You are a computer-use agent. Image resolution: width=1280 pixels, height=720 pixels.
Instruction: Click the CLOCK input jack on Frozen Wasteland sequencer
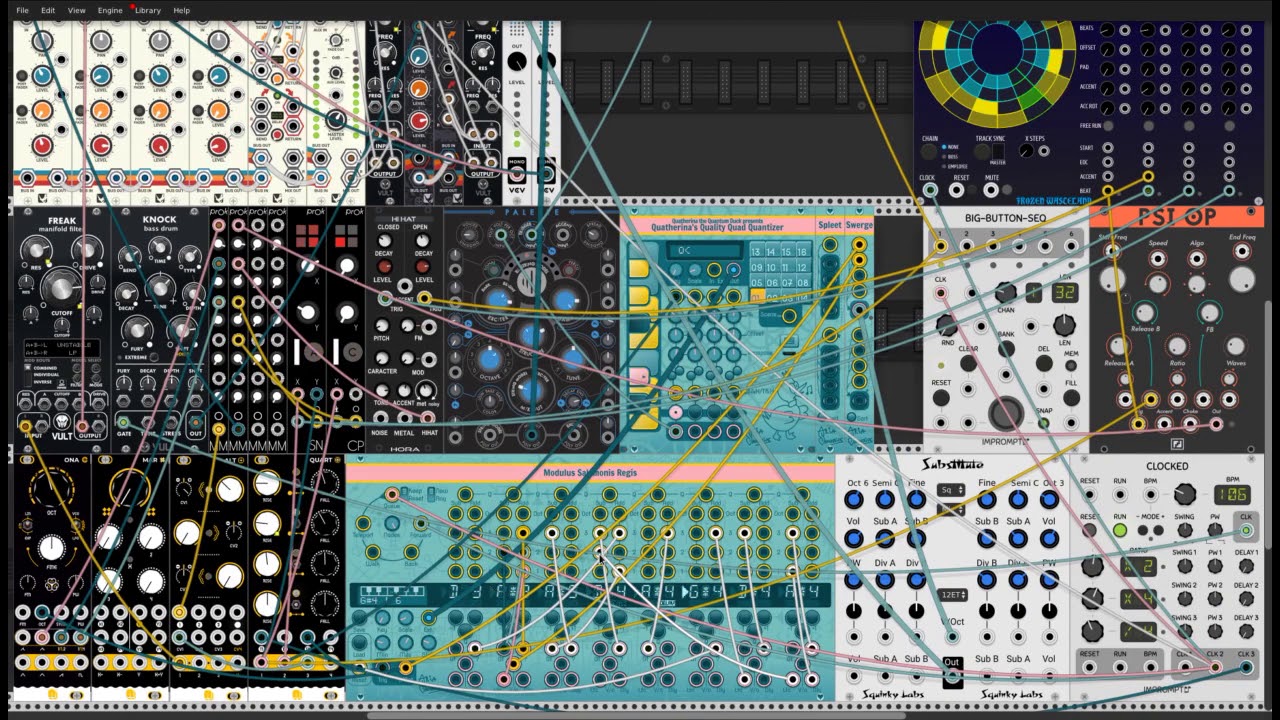(x=930, y=190)
